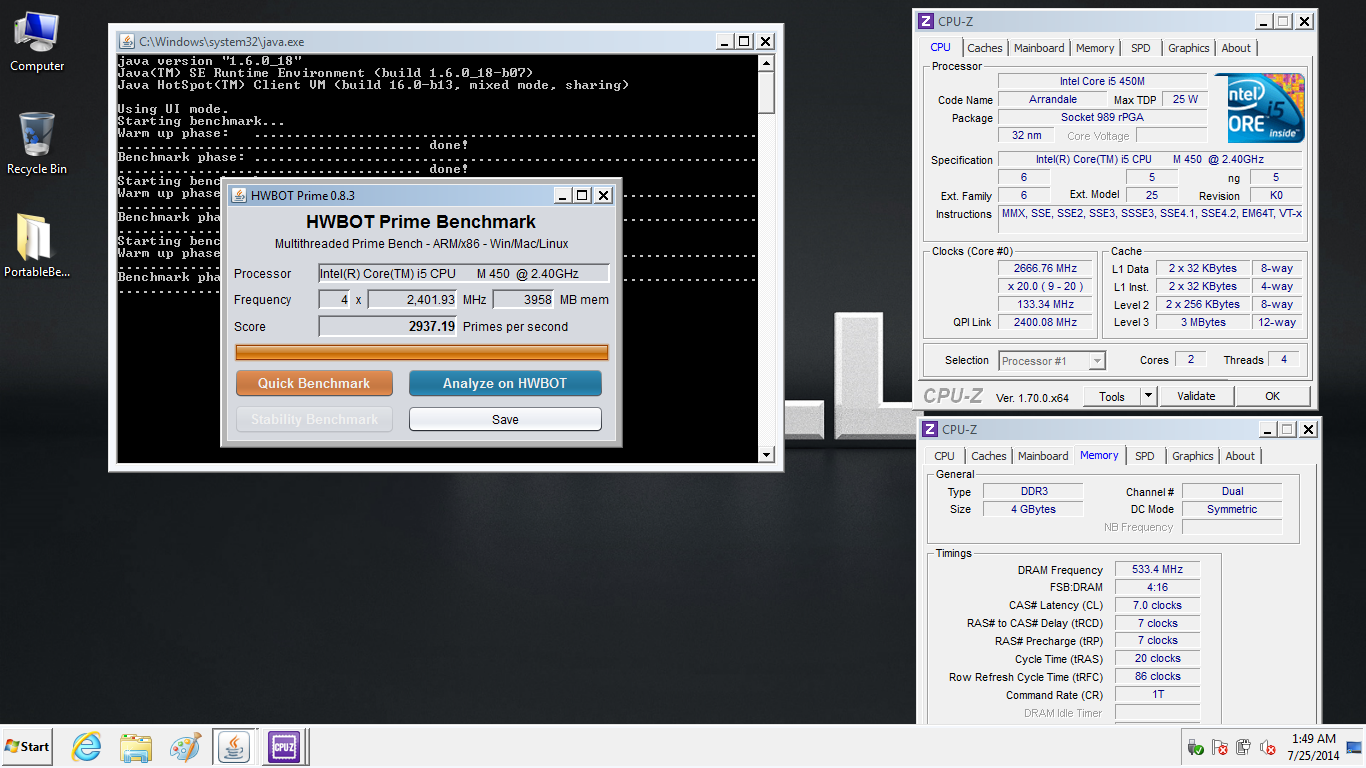The width and height of the screenshot is (1366, 768).
Task: Open the Recycle Bin desktop icon
Action: coord(37,144)
